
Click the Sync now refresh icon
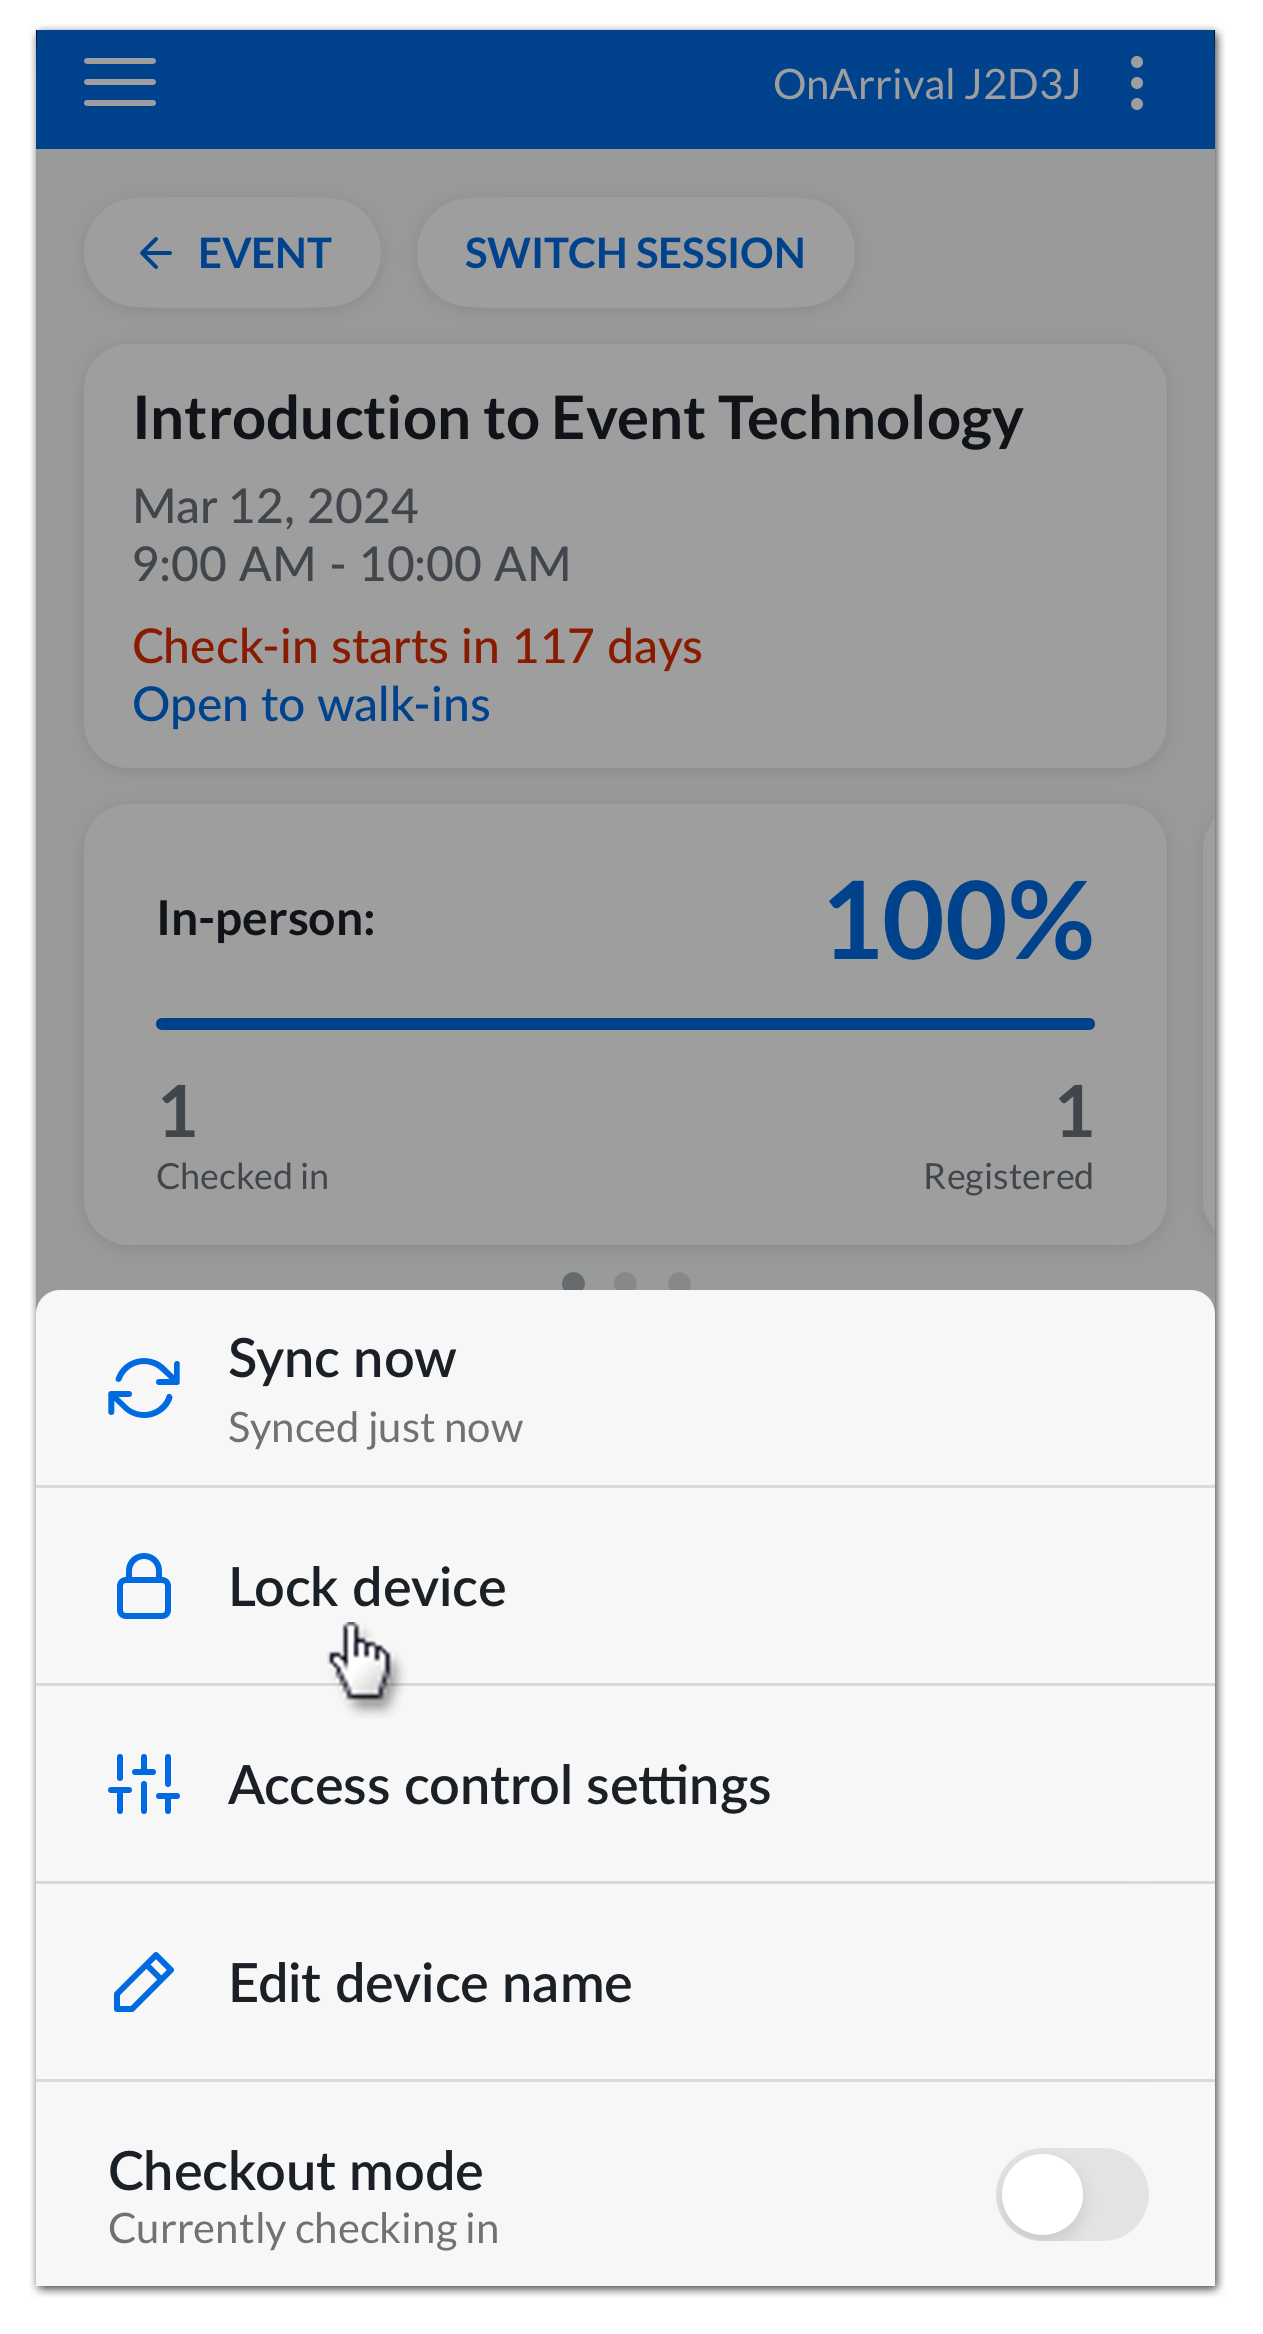143,1388
